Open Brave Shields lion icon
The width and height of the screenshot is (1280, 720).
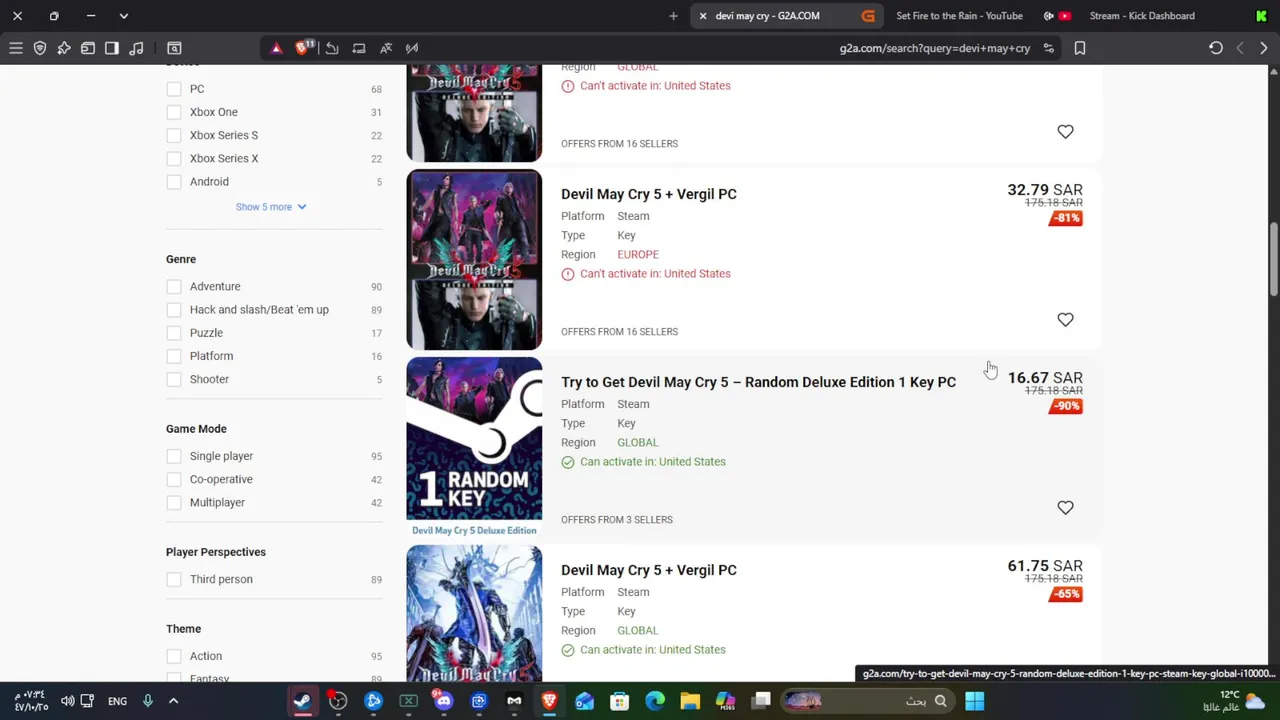pos(303,48)
